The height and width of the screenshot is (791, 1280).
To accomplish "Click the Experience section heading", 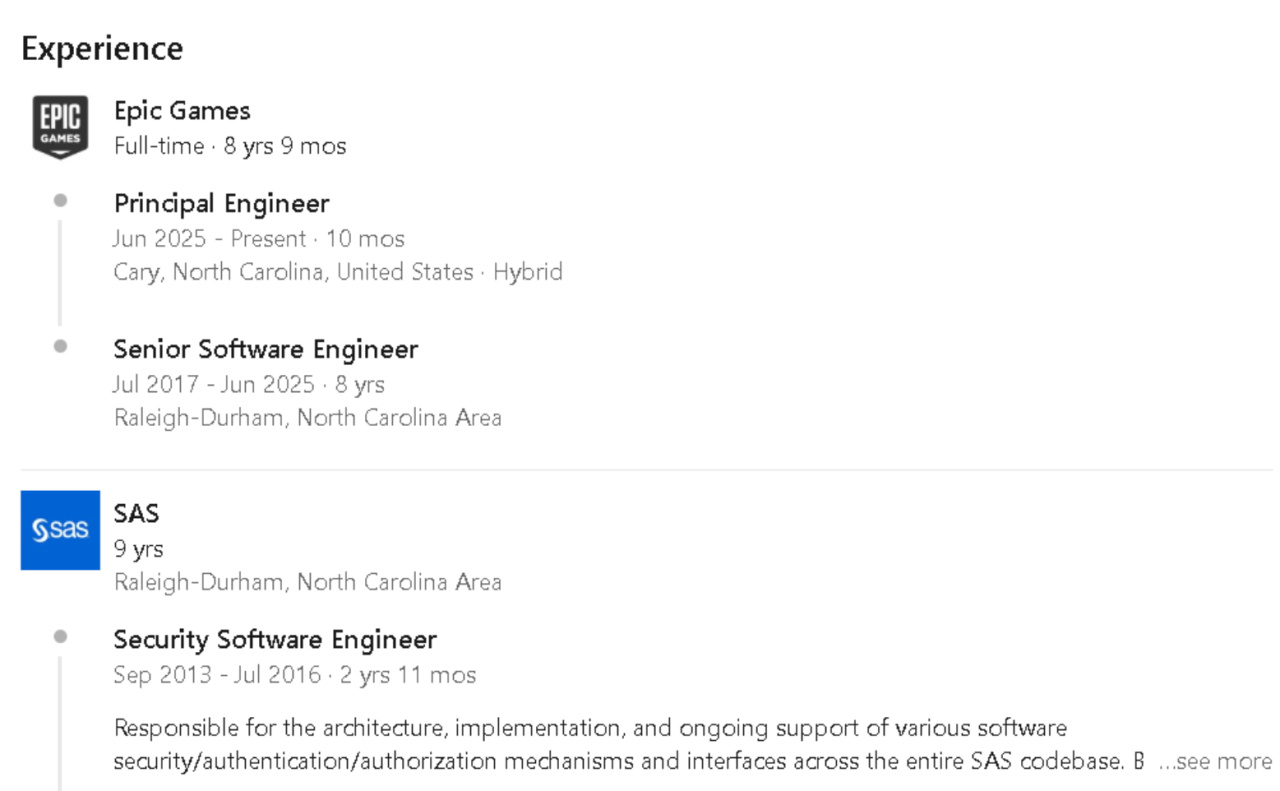I will pos(102,49).
